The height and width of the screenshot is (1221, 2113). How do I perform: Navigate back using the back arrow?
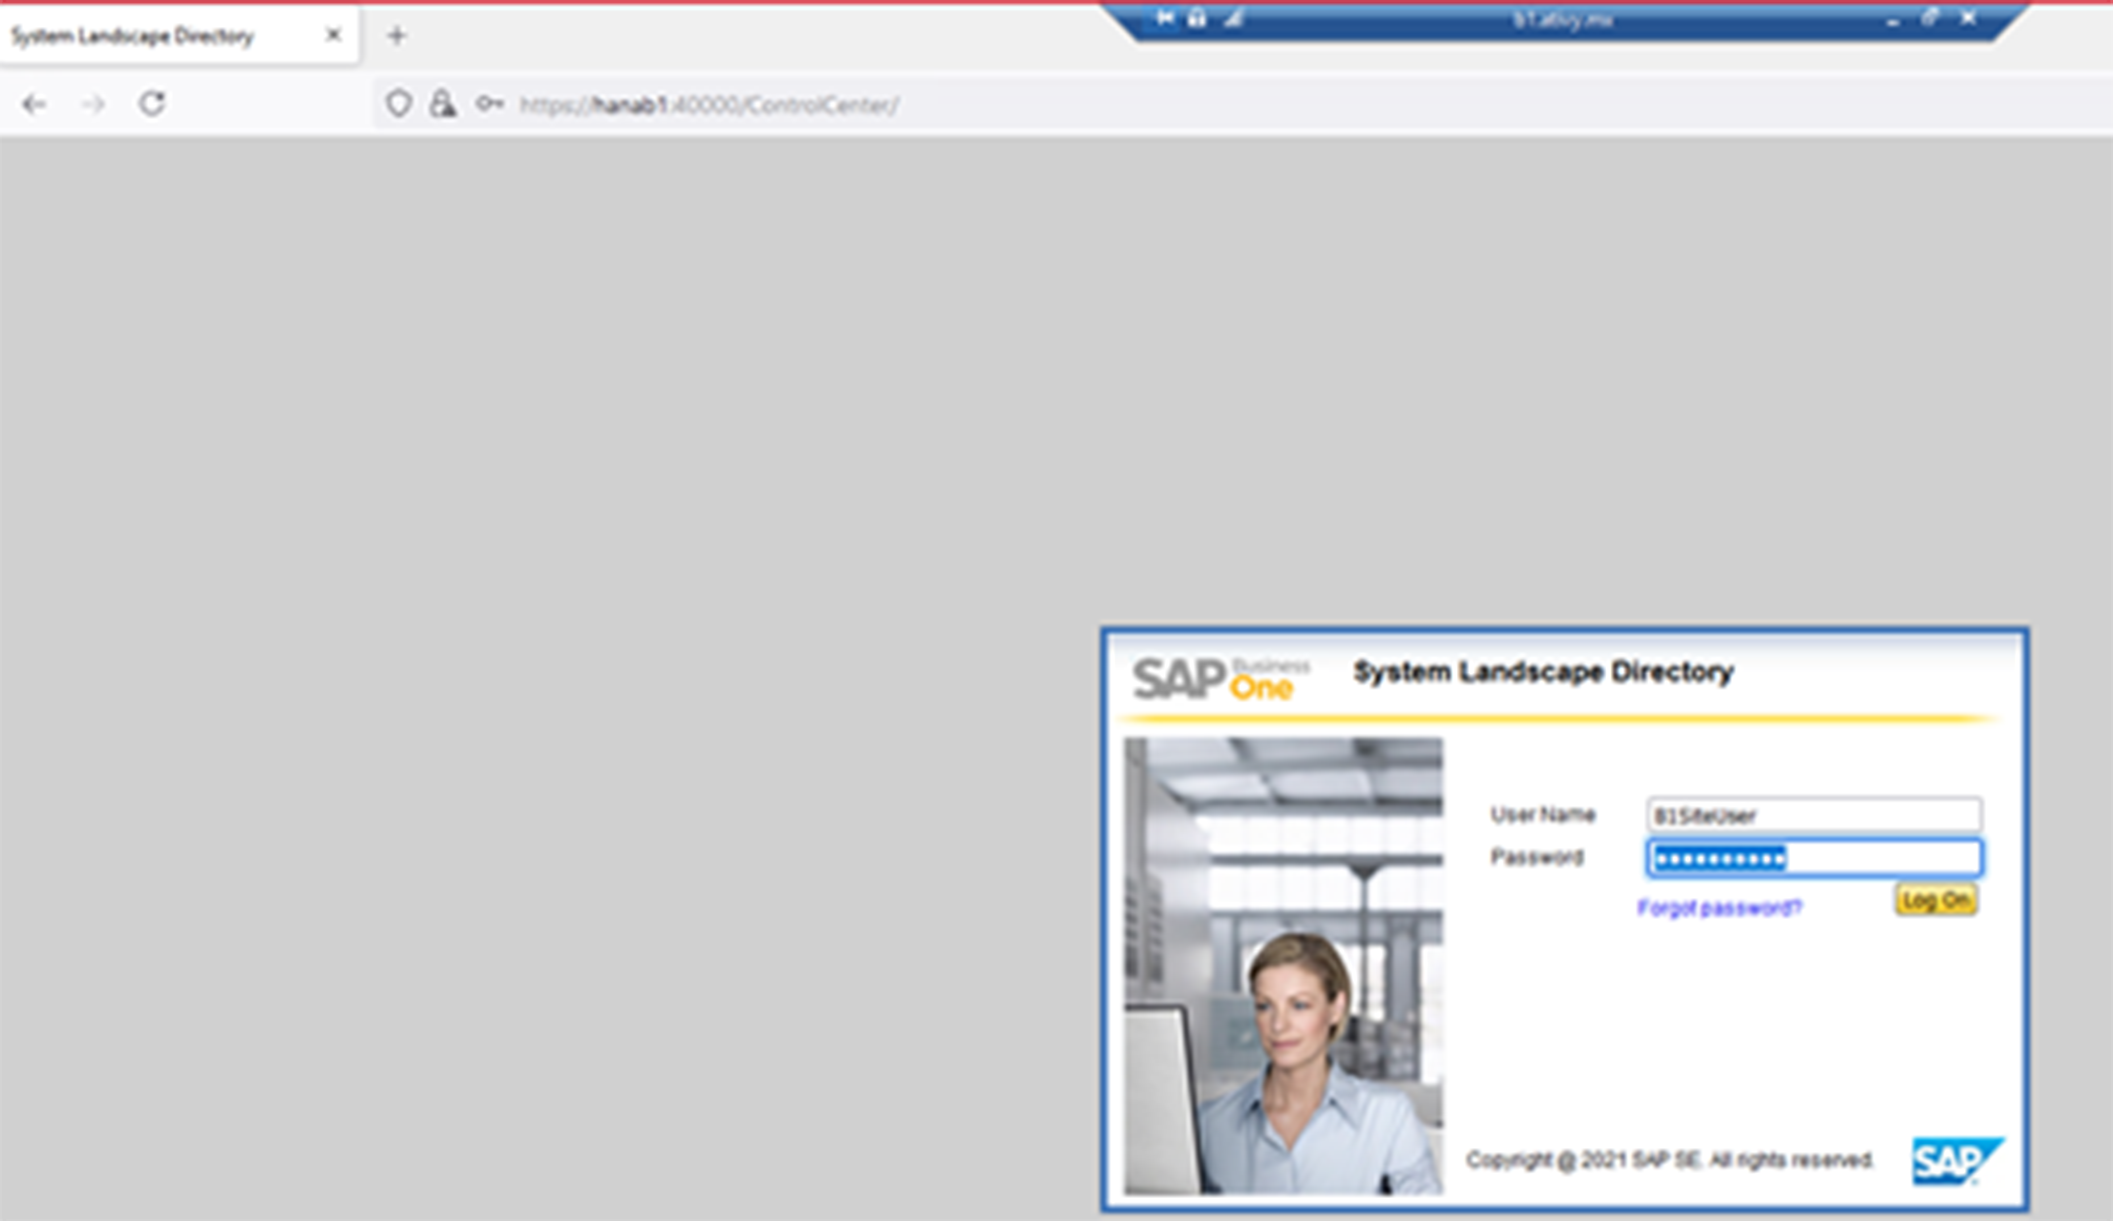tap(36, 102)
